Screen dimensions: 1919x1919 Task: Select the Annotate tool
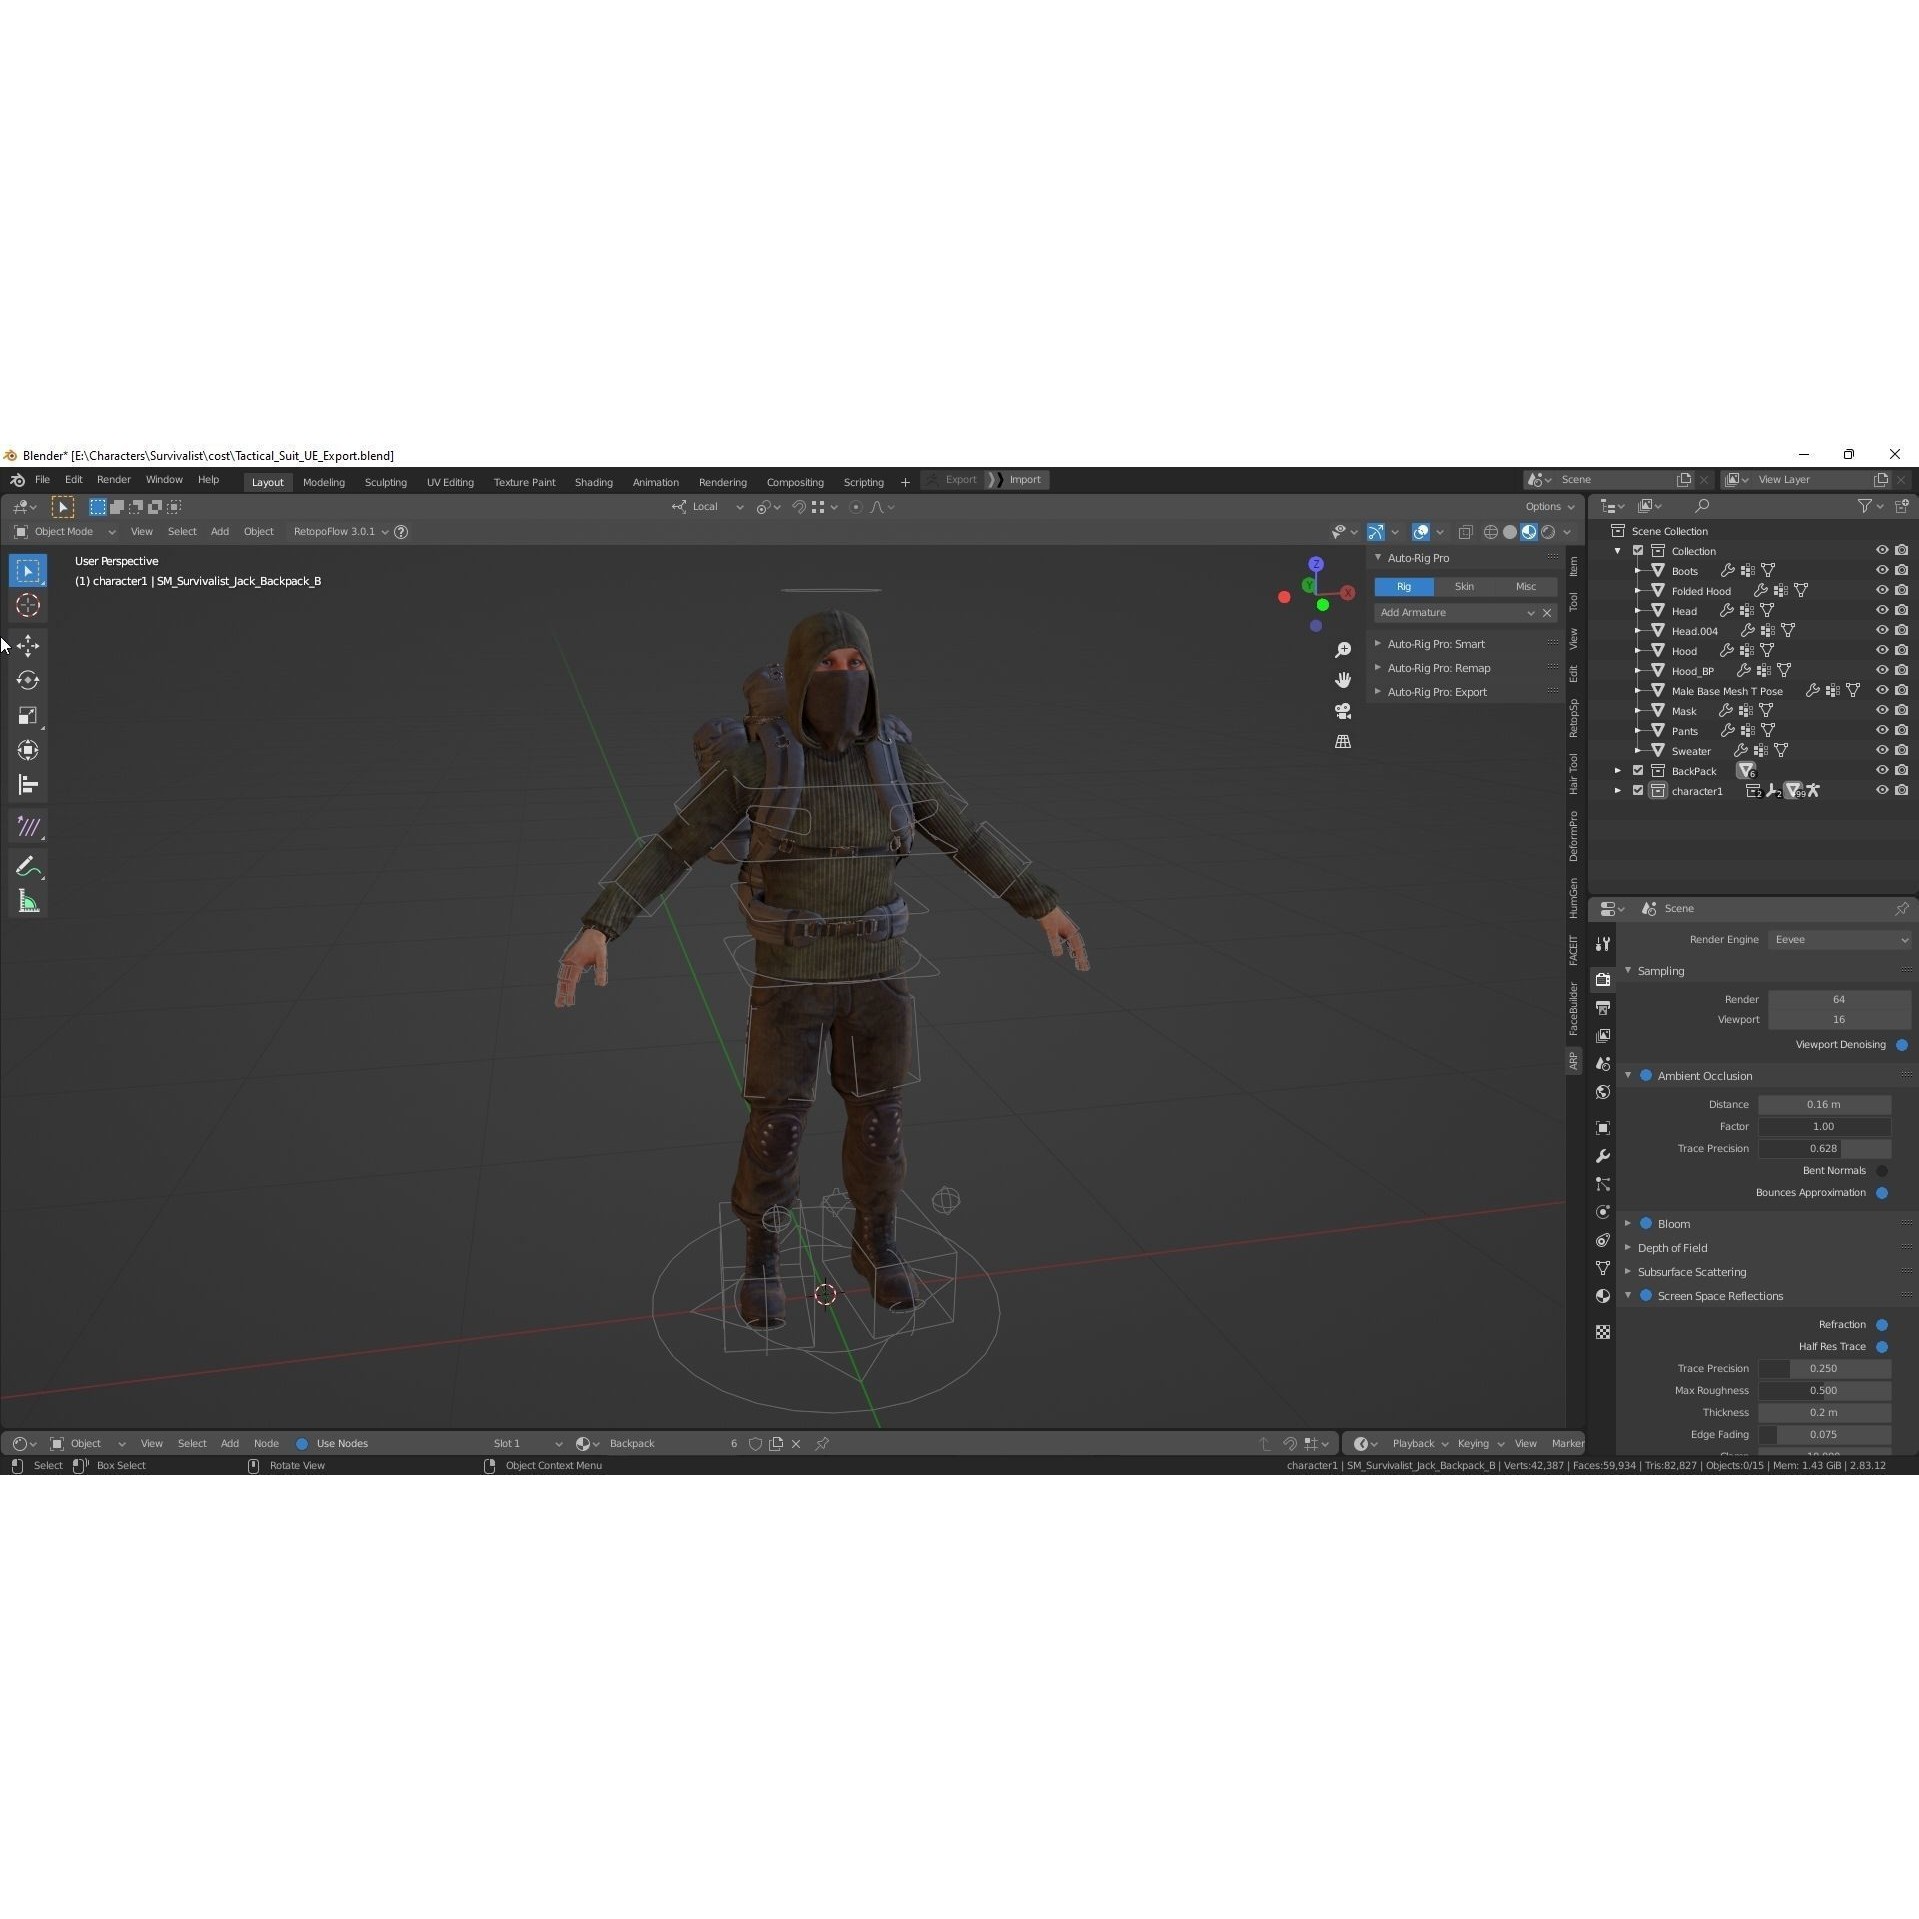[28, 866]
